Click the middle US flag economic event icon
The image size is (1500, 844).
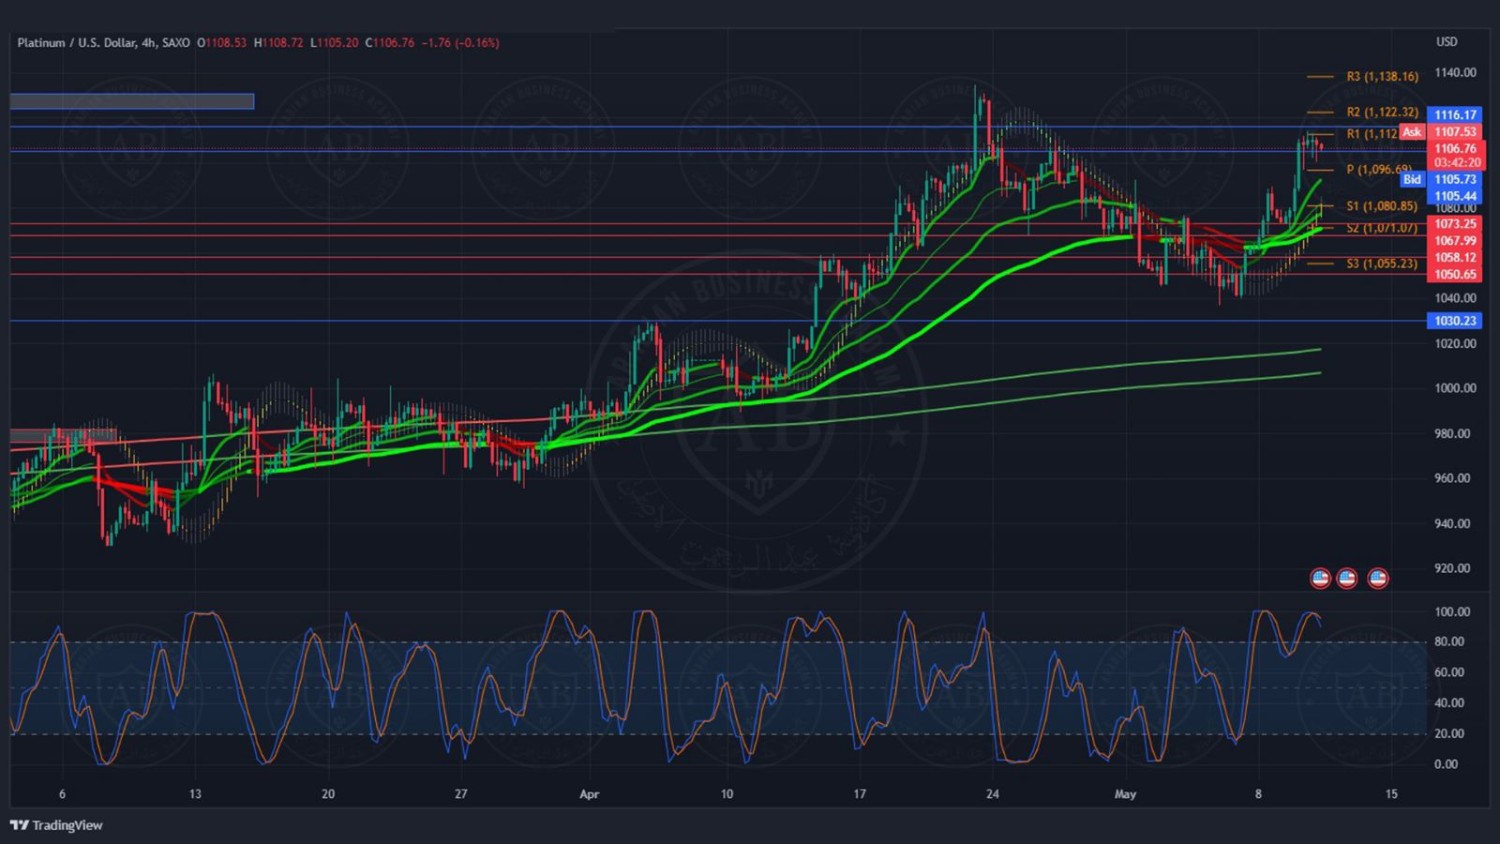point(1347,578)
